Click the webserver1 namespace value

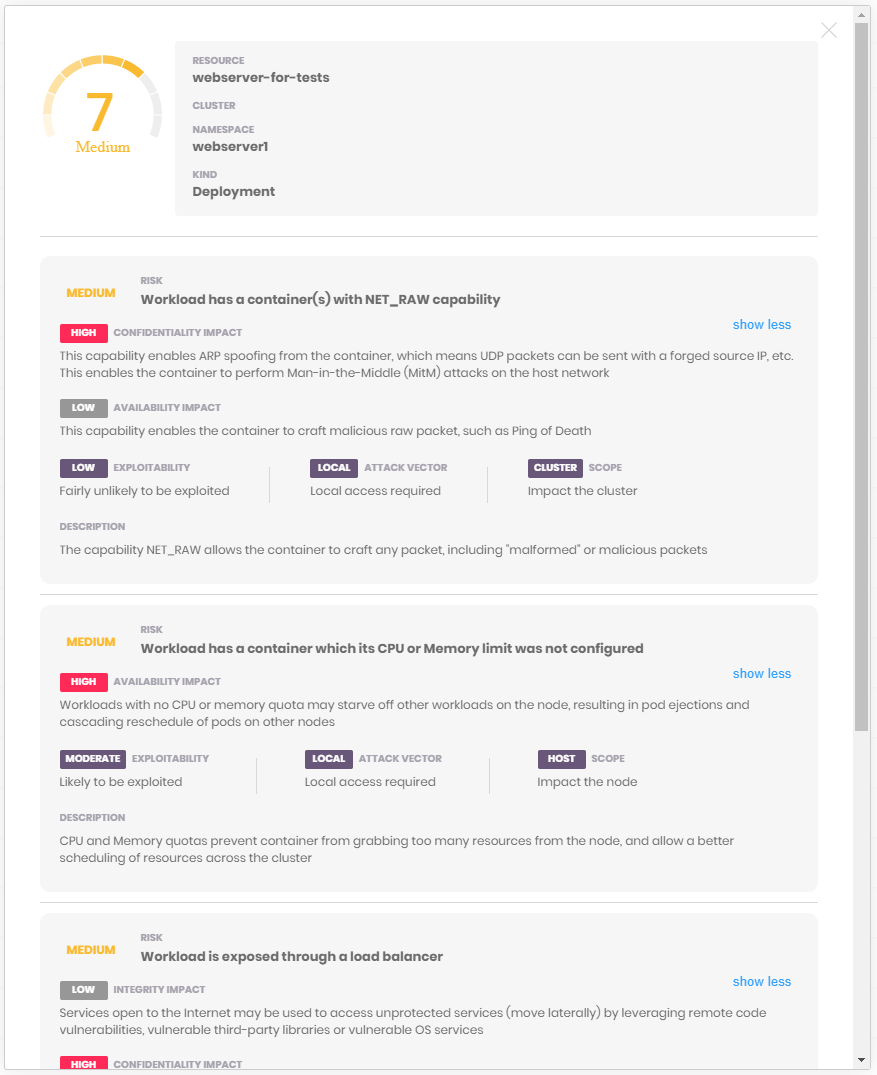230,147
